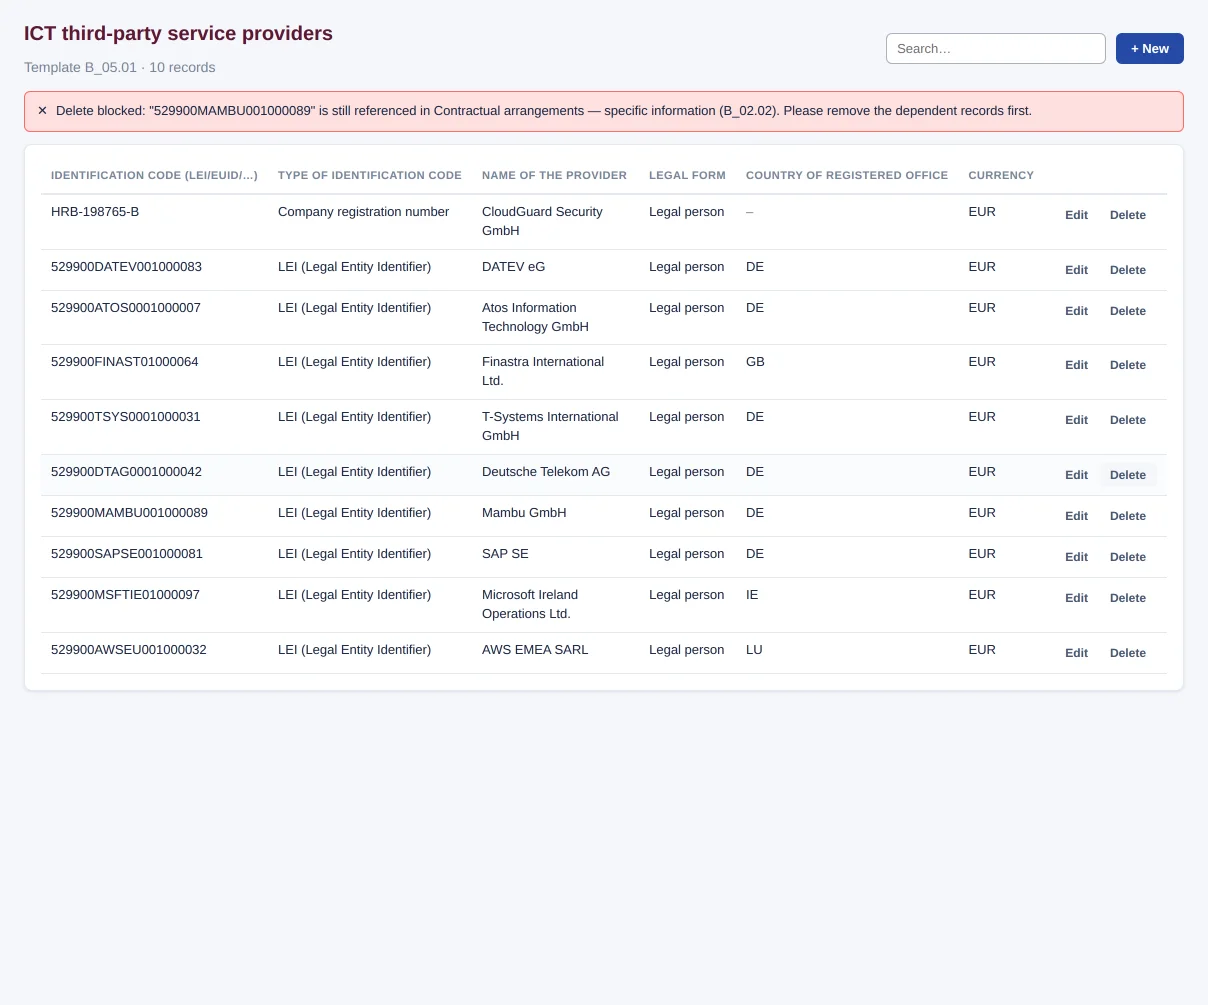Delete the AWS EMEA SARL entry
Viewport: 1208px width, 1005px height.
point(1128,653)
